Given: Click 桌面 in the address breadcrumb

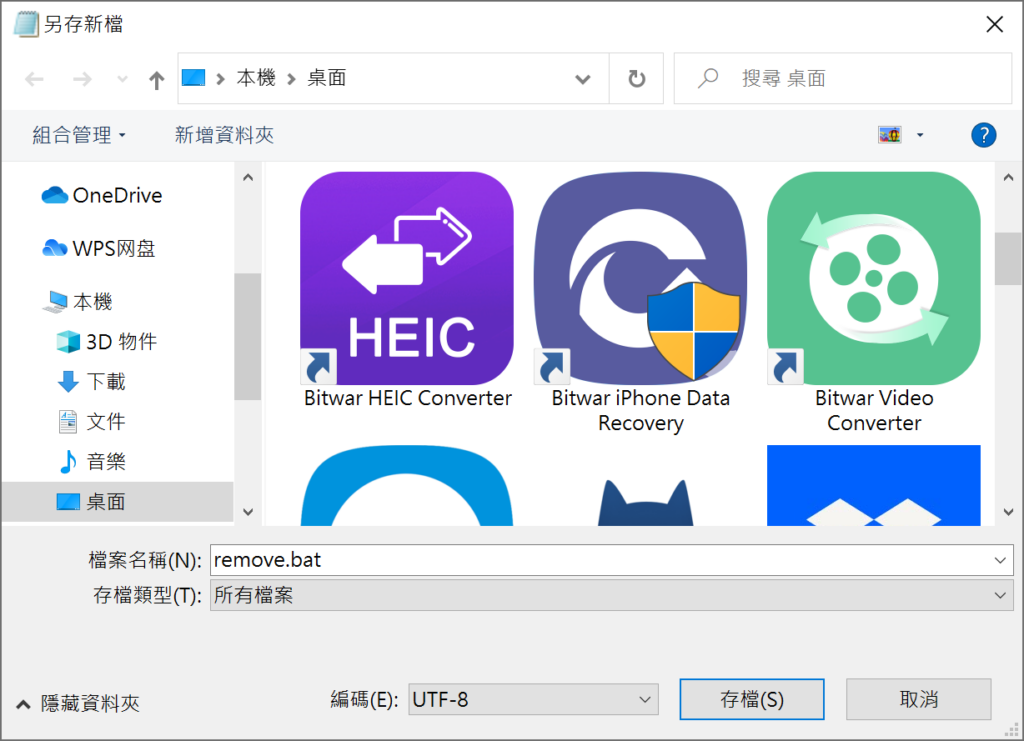Looking at the screenshot, I should [327, 78].
